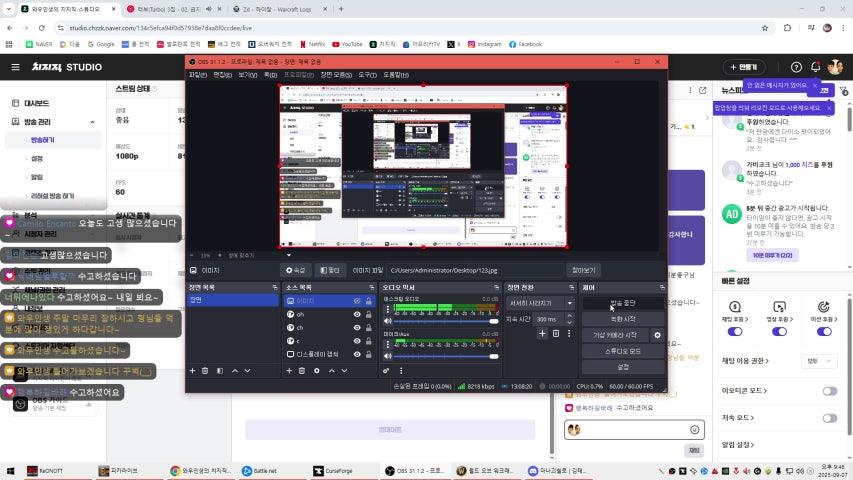The width and height of the screenshot is (853, 480).
Task: Enable 이모티콘 모드 switch
Action: [830, 391]
